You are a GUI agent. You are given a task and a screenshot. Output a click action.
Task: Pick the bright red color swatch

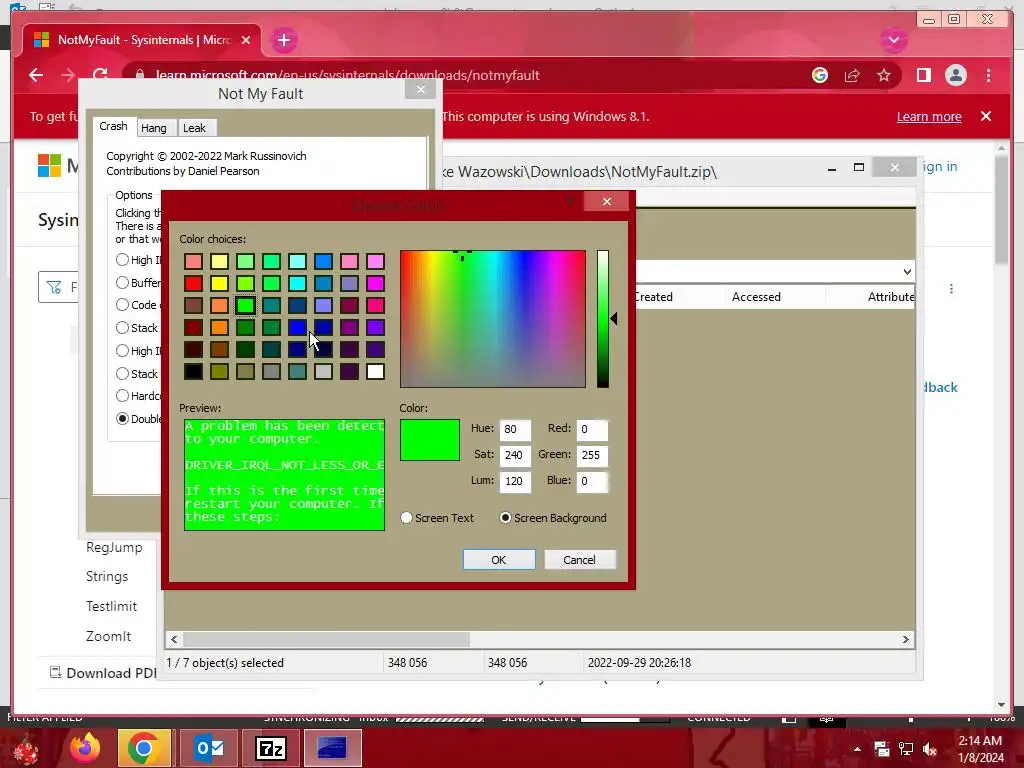click(x=193, y=283)
